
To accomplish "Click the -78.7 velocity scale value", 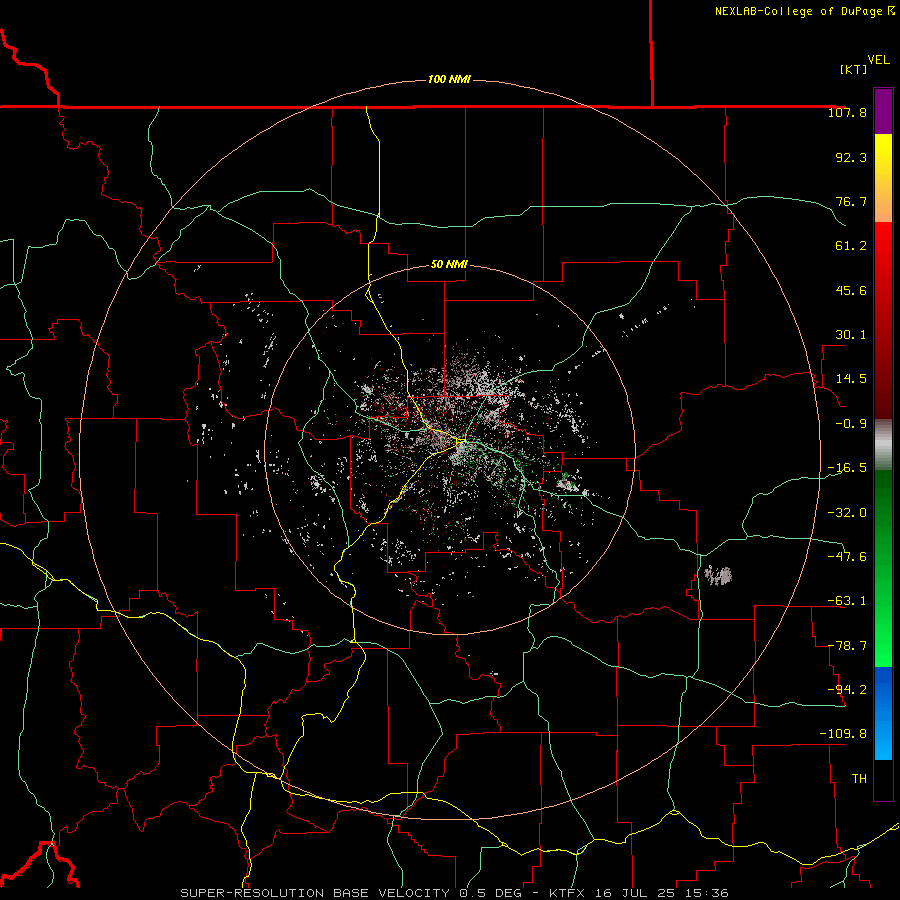I will 847,646.
